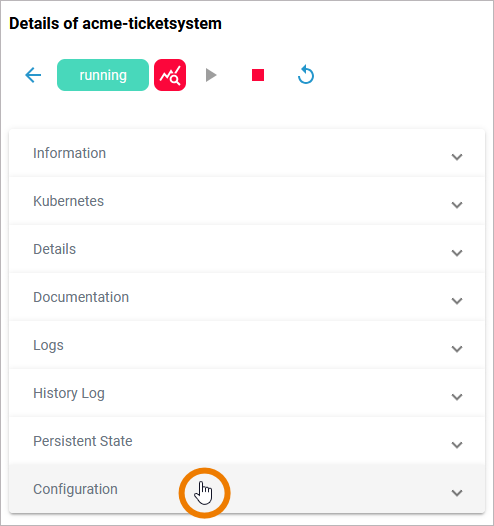494x526 pixels.
Task: Select the Documentation panel header
Action: (247, 297)
